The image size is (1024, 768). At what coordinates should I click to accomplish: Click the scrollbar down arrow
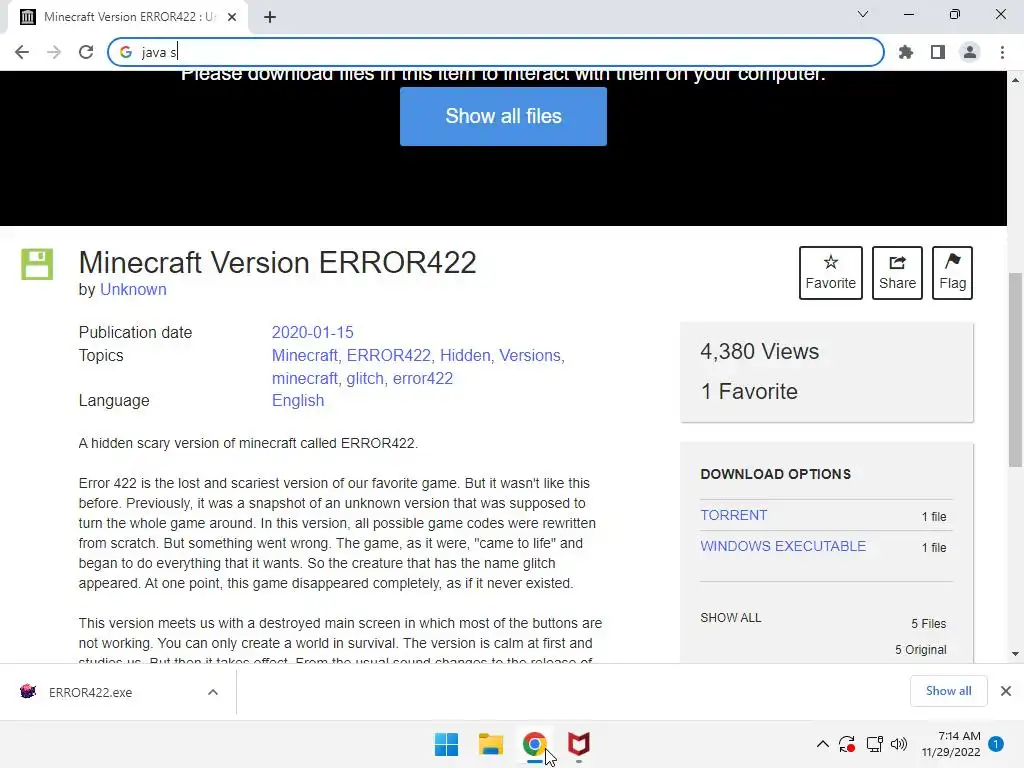point(1015,654)
